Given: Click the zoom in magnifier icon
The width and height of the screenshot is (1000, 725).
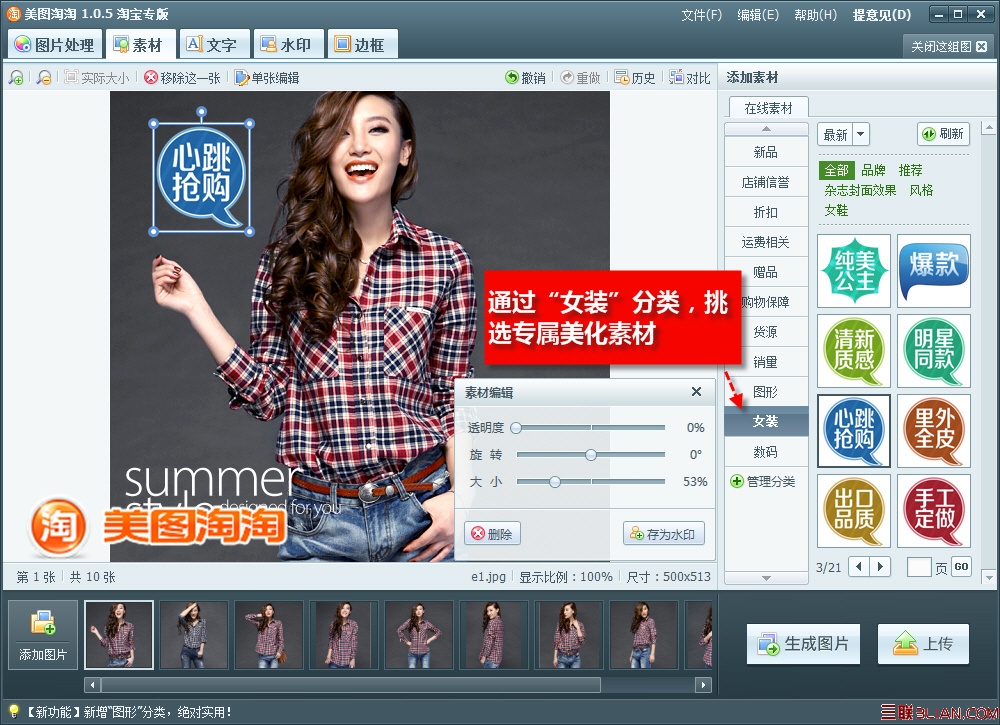Looking at the screenshot, I should point(17,78).
